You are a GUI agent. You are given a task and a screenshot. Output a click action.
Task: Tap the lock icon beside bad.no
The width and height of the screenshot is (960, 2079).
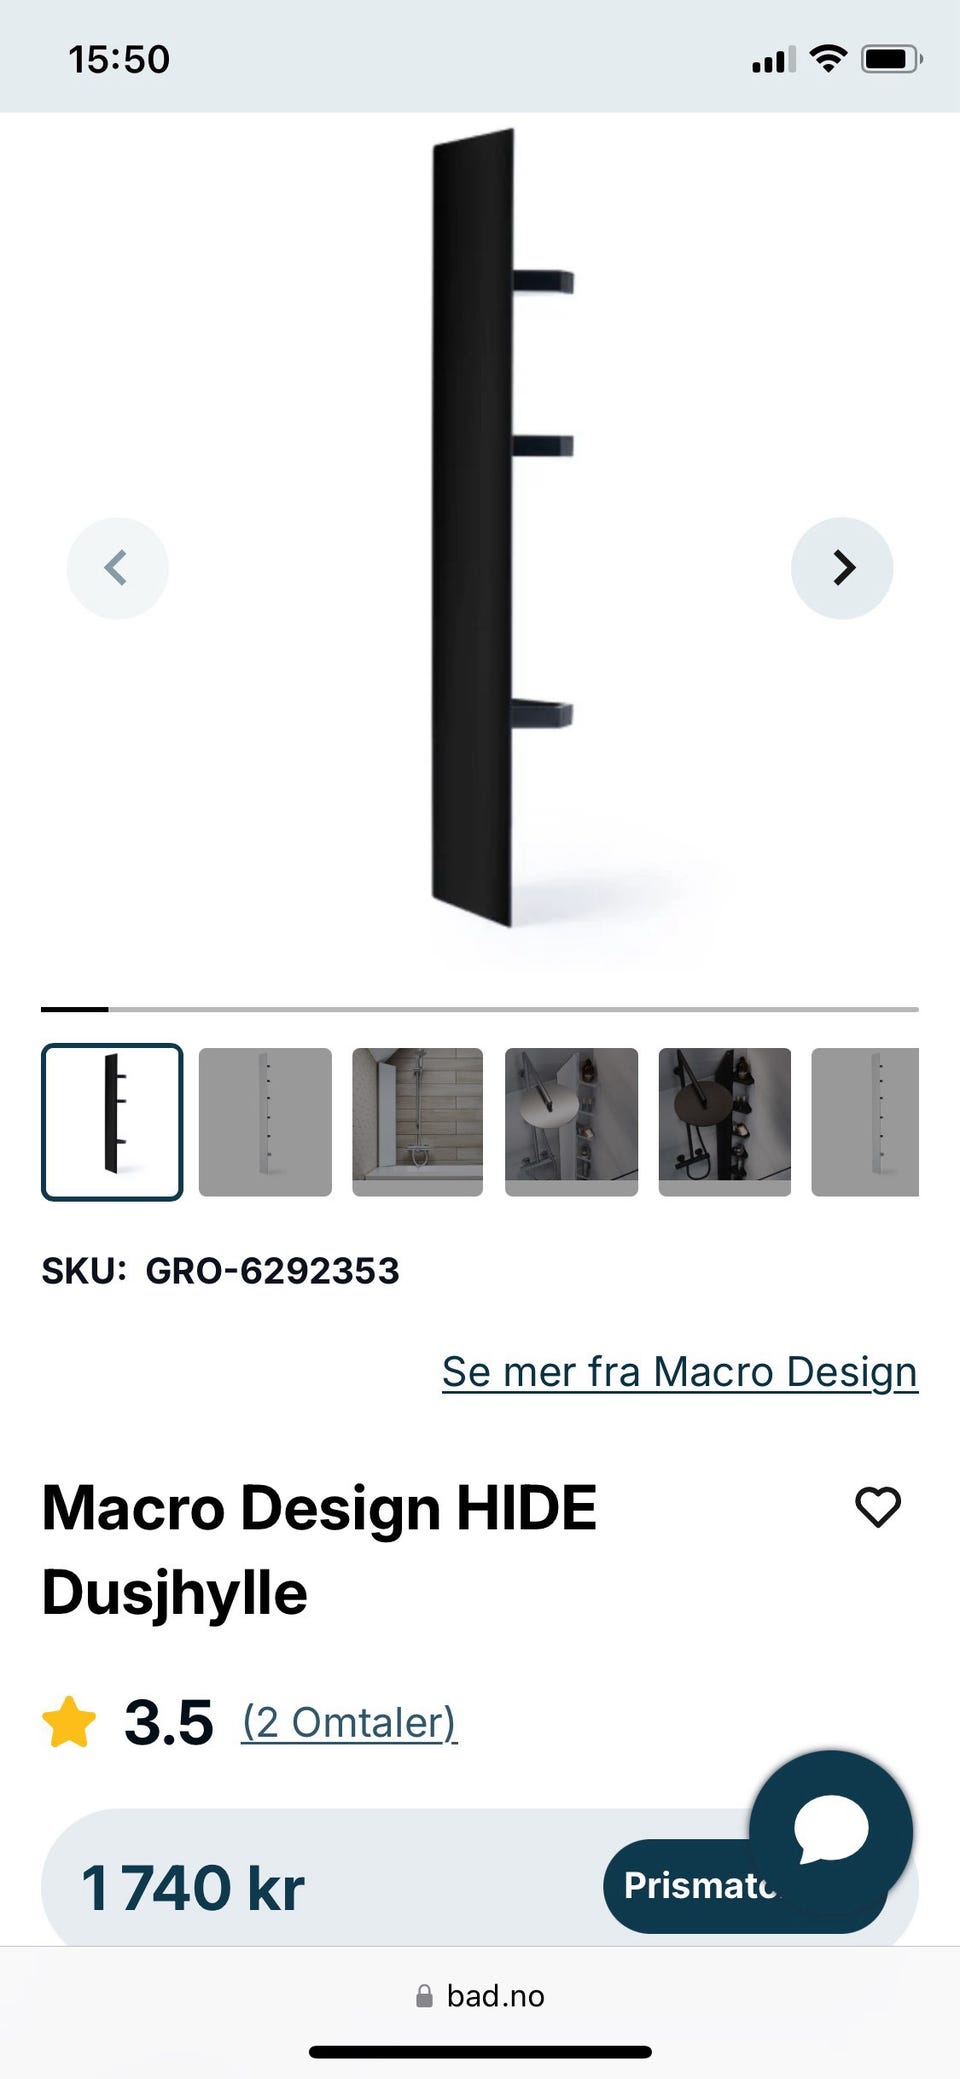[x=425, y=1996]
